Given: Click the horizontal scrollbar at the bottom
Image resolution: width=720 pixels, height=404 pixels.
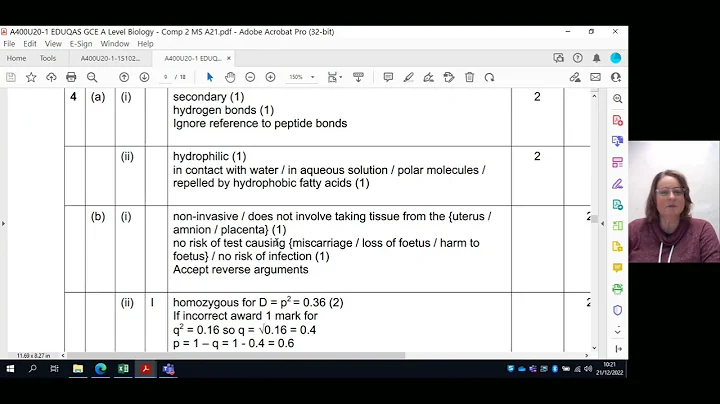Looking at the screenshot, I should coord(236,355).
